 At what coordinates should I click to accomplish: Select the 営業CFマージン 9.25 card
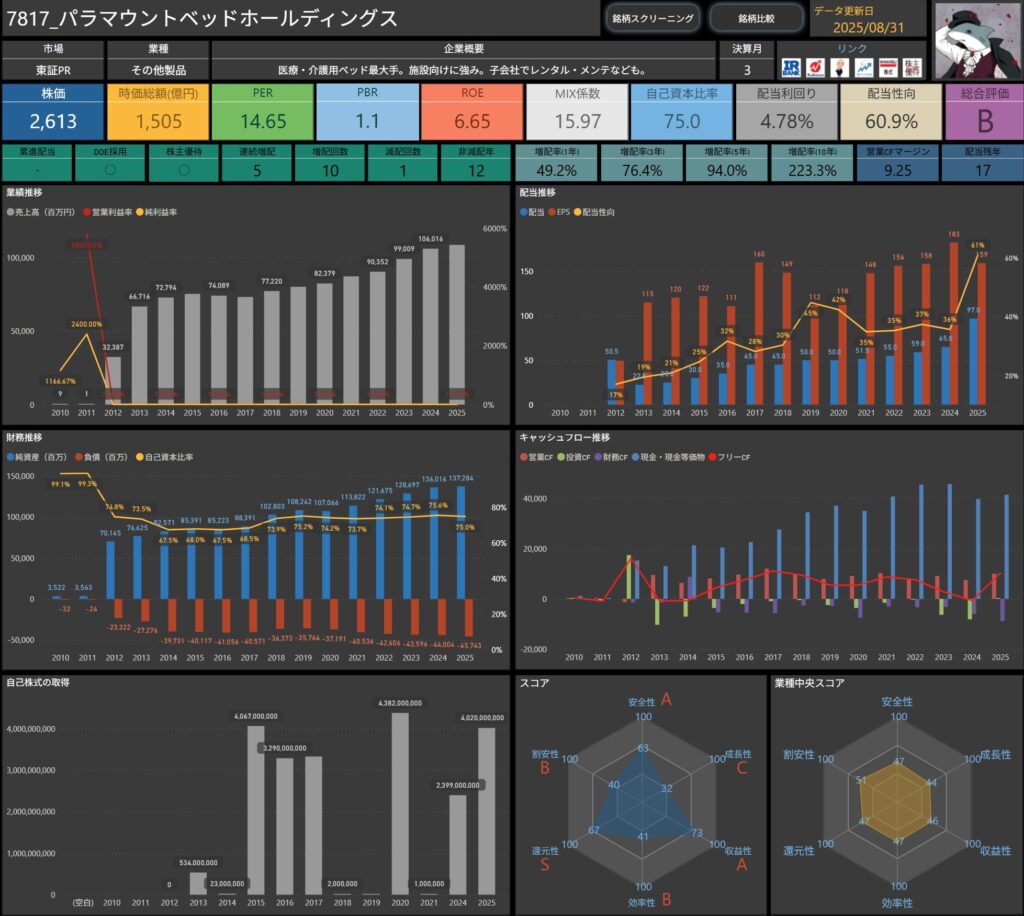pos(897,163)
